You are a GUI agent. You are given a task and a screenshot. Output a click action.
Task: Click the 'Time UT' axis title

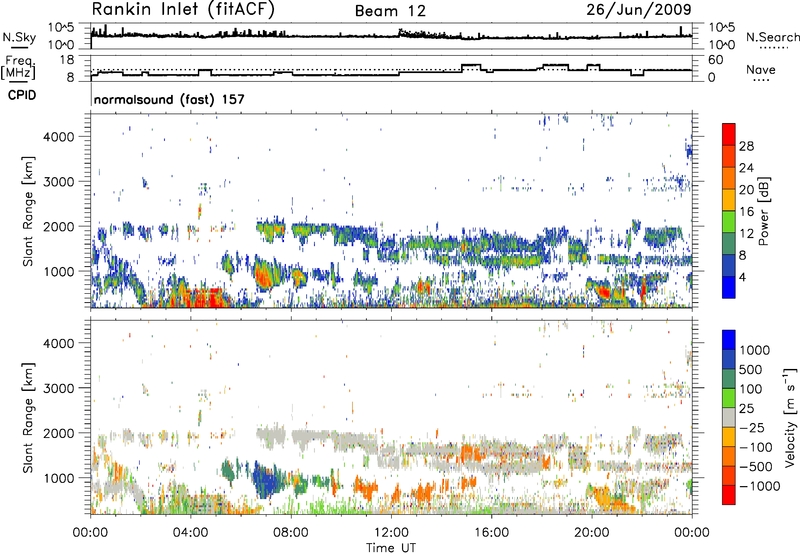point(391,548)
